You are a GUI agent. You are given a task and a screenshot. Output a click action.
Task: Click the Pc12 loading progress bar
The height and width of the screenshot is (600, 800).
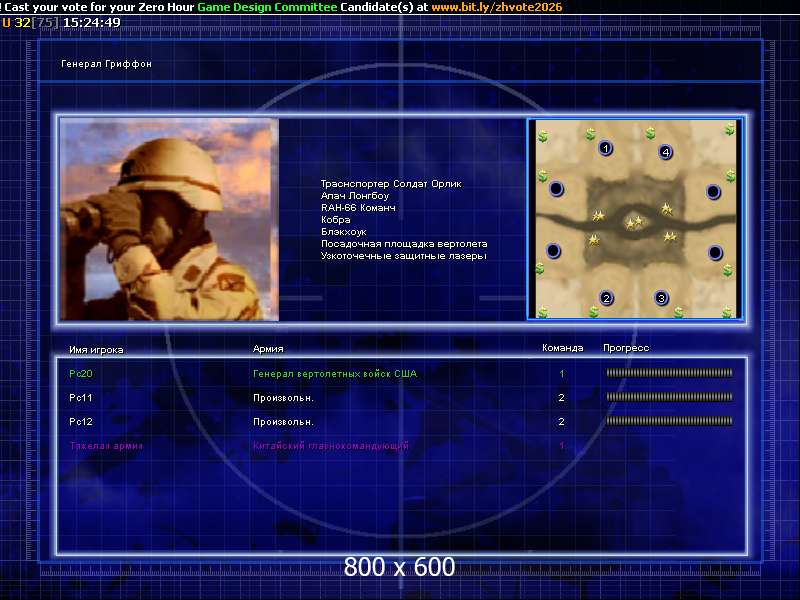tap(669, 421)
